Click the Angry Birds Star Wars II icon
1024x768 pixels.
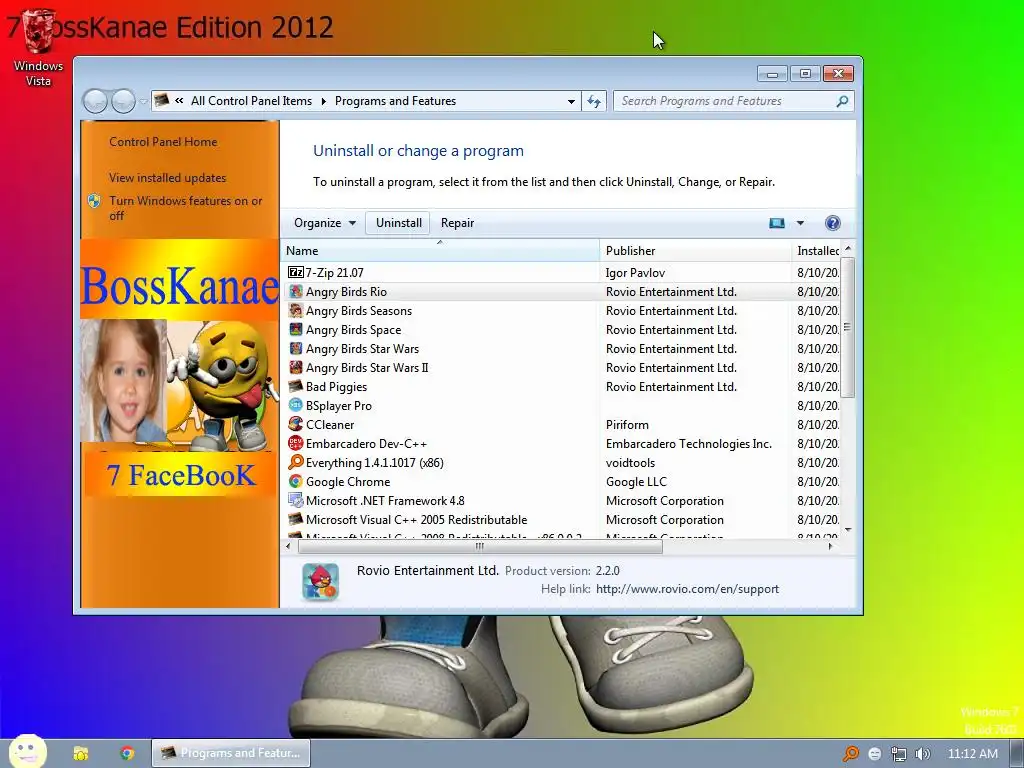pos(296,367)
